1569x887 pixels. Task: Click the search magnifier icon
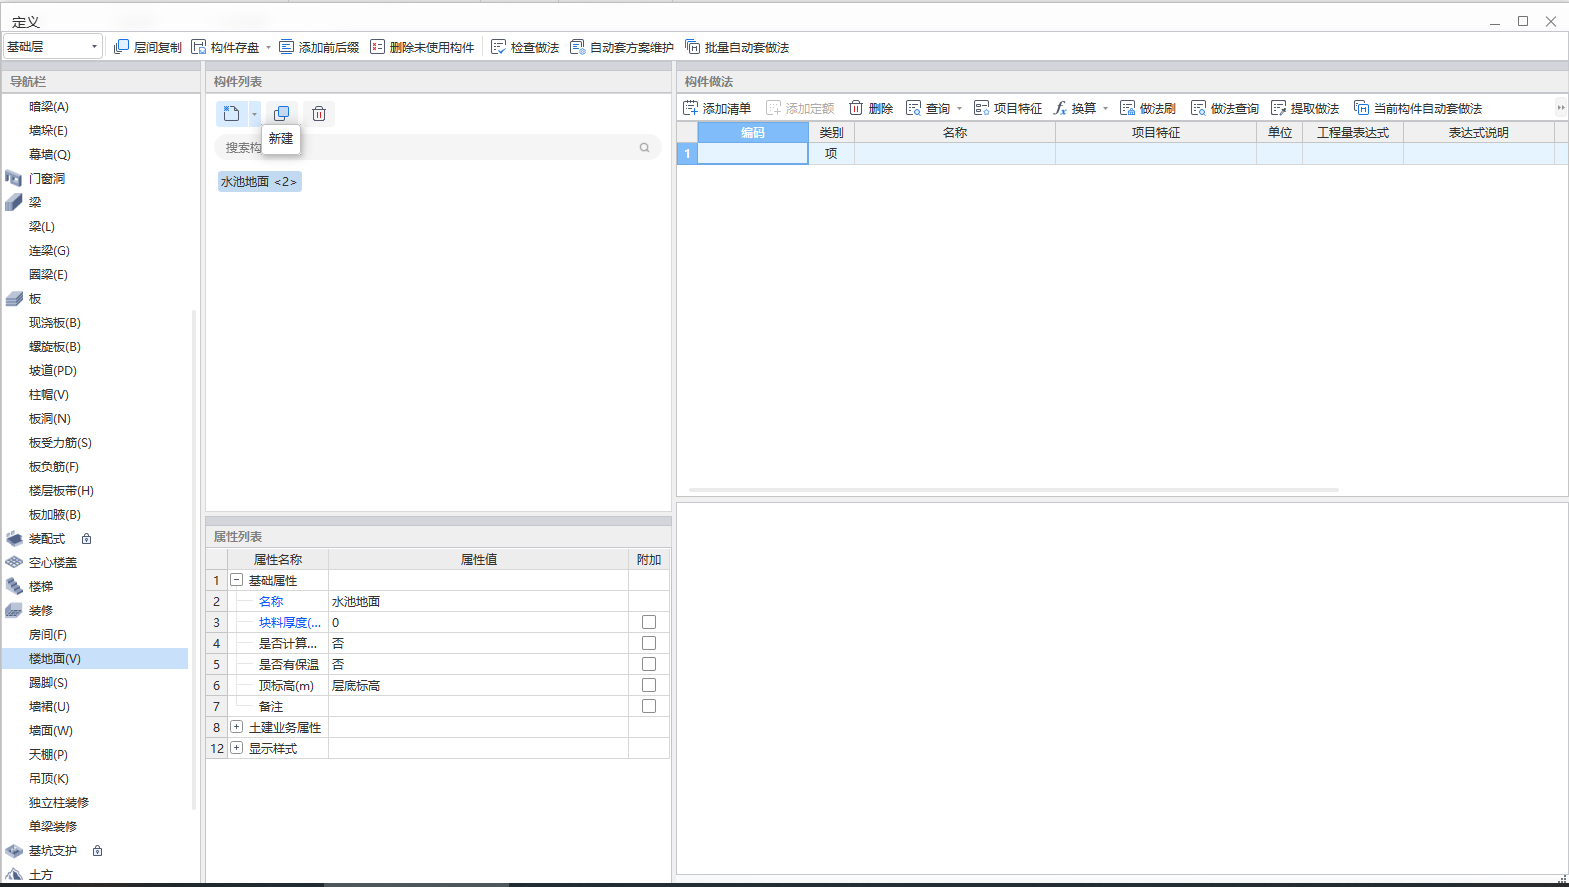coord(645,147)
